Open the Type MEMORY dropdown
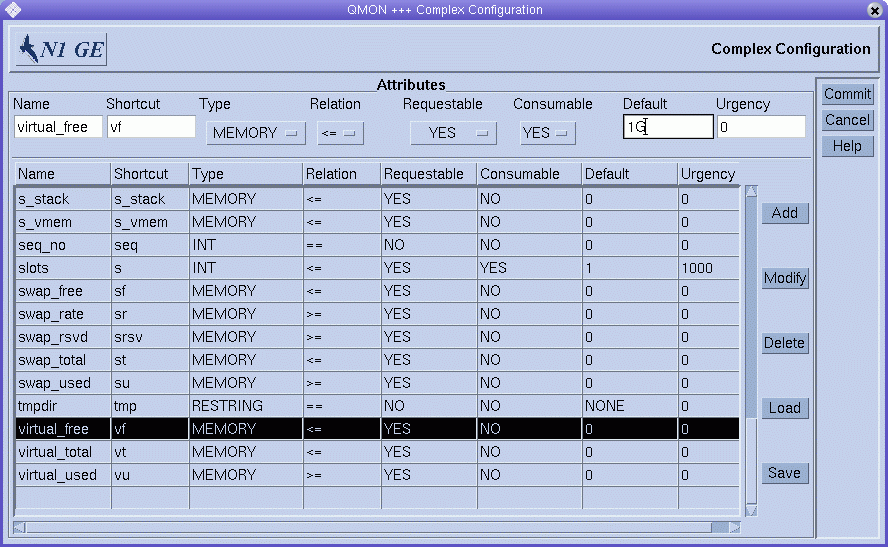888x547 pixels. pos(255,133)
